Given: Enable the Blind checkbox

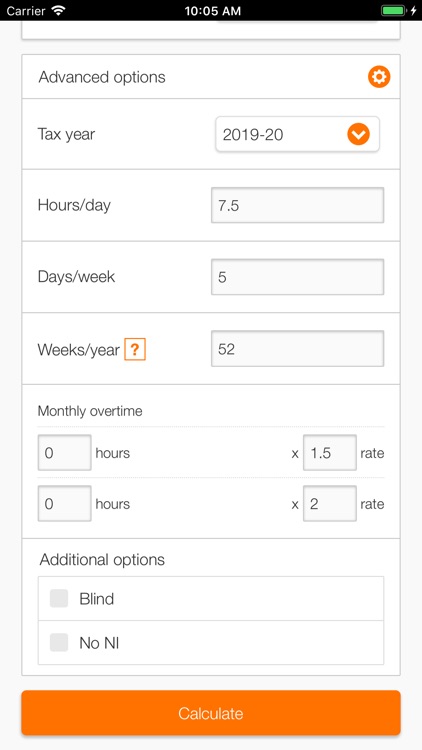Looking at the screenshot, I should 59,598.
